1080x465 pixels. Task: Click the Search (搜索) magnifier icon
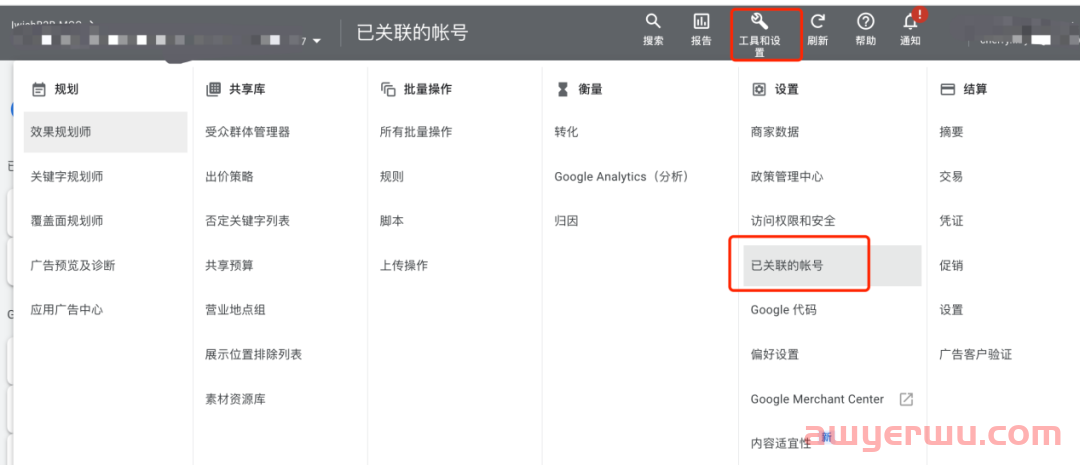[x=653, y=22]
